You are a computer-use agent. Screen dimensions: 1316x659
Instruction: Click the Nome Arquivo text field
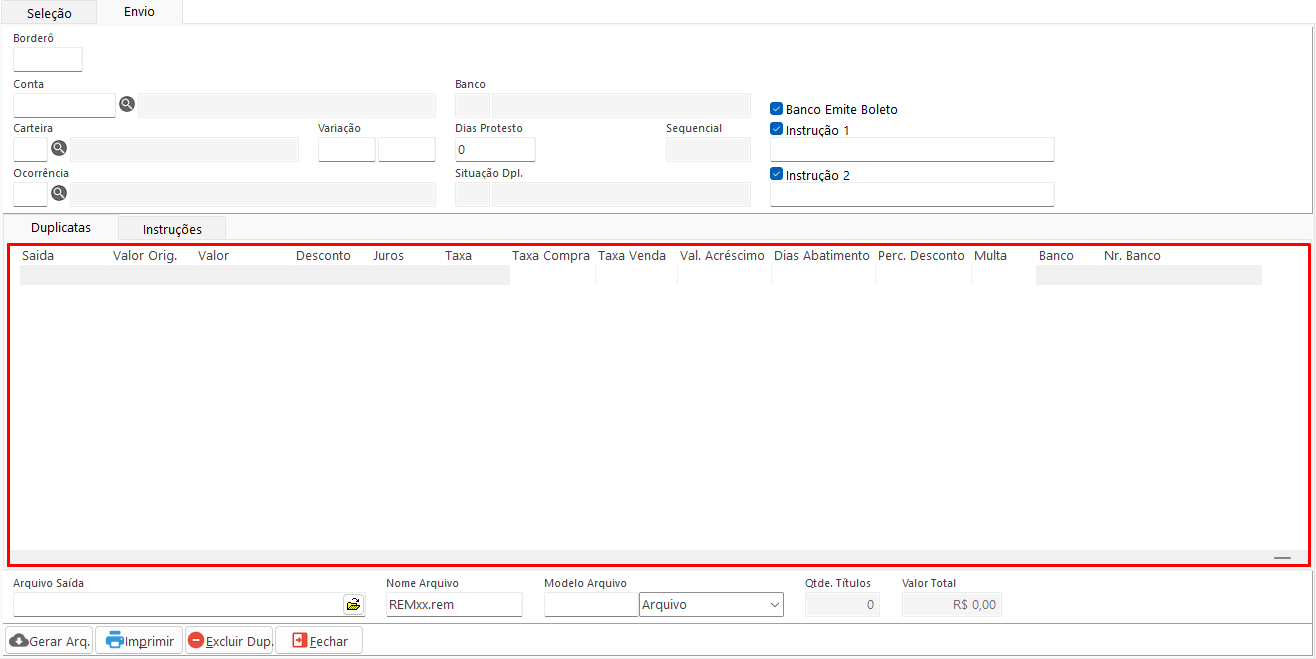[454, 604]
